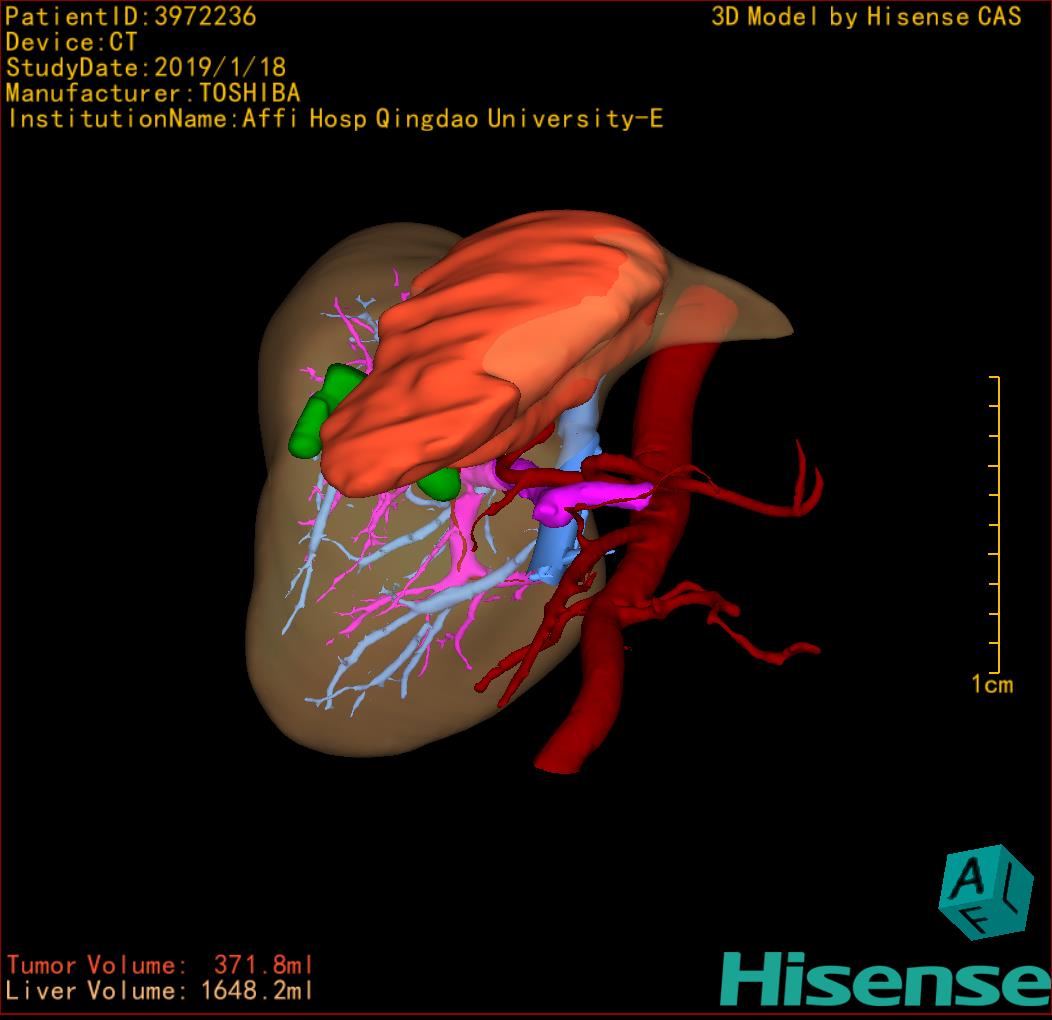Viewport: 1052px width, 1020px height.
Task: Click the Manufacturer:TOSHIBA label
Action: tap(153, 93)
